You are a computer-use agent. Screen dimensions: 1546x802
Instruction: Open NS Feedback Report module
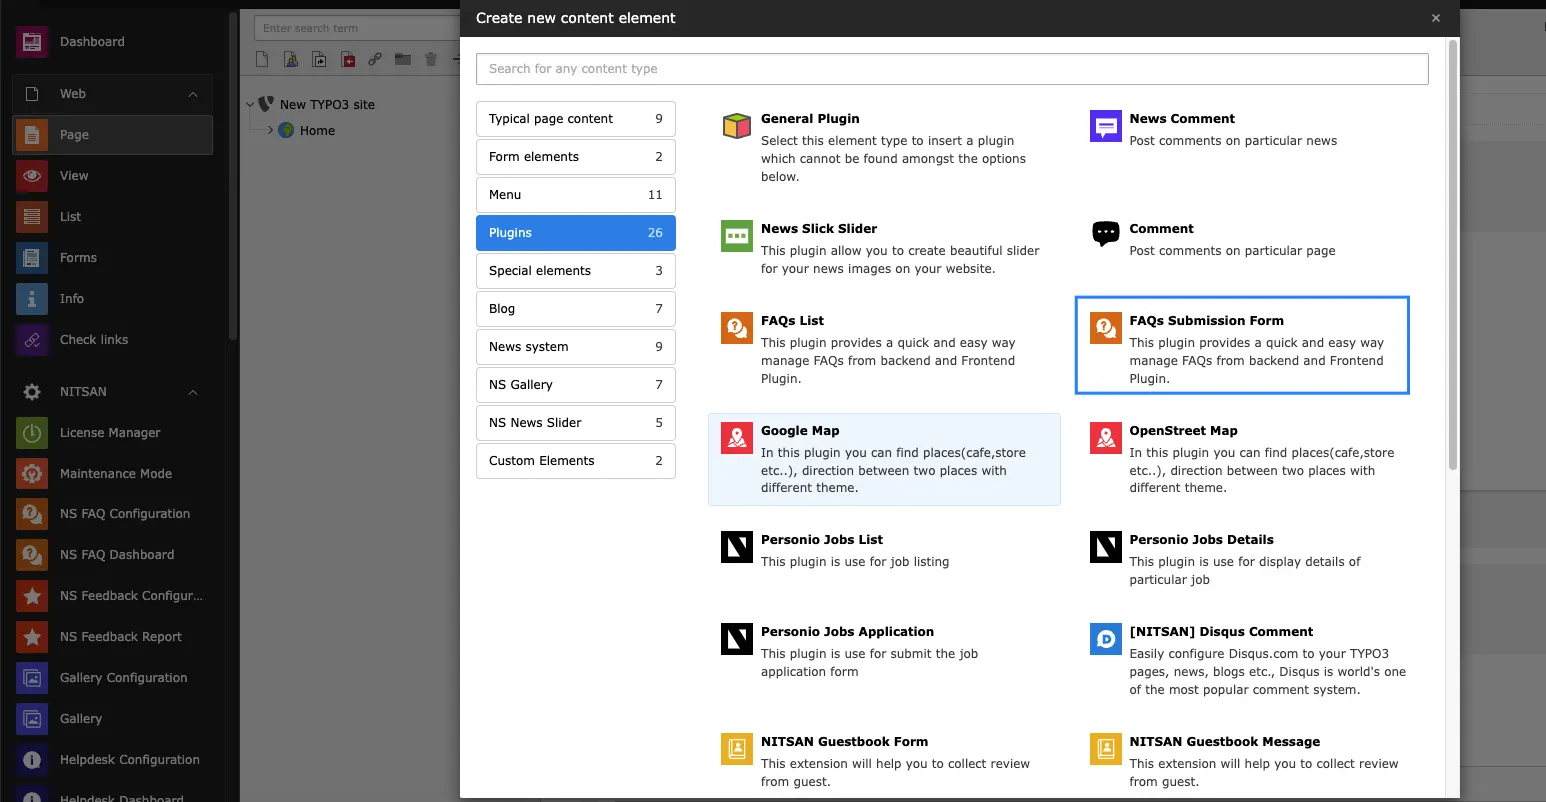[112, 637]
